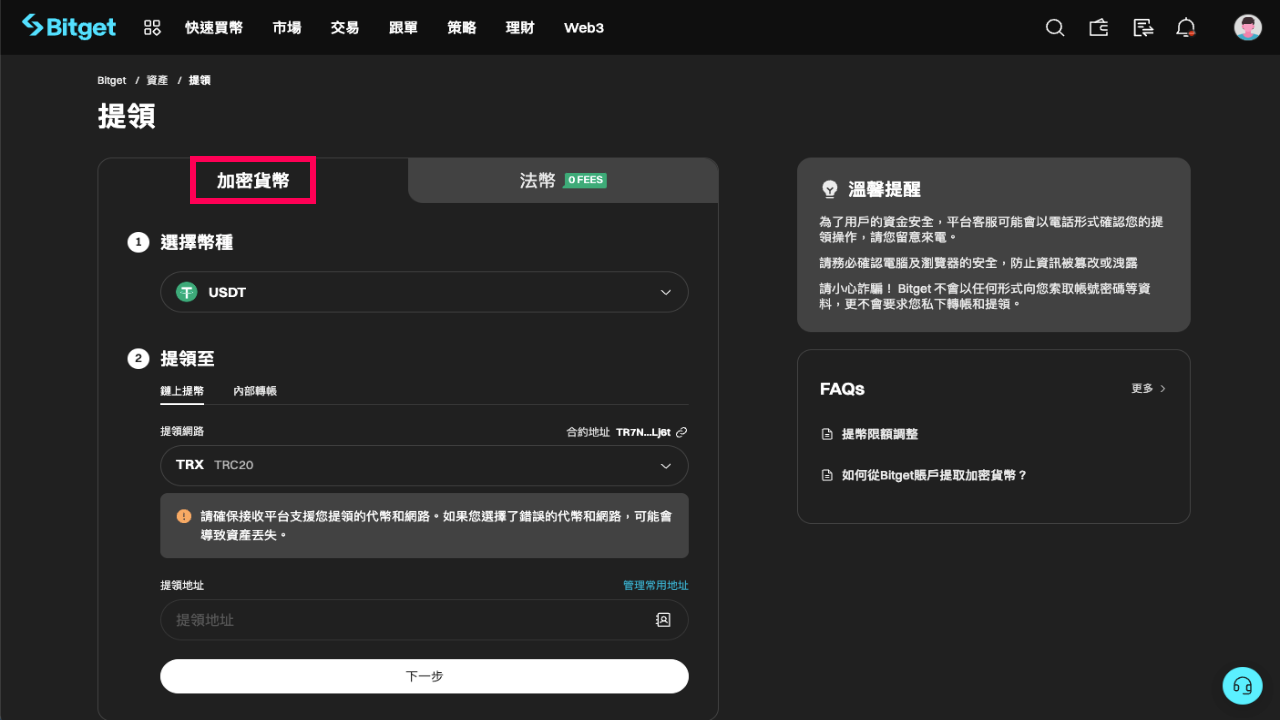Image resolution: width=1280 pixels, height=720 pixels.
Task: Open the search icon in top navigation
Action: point(1055,27)
